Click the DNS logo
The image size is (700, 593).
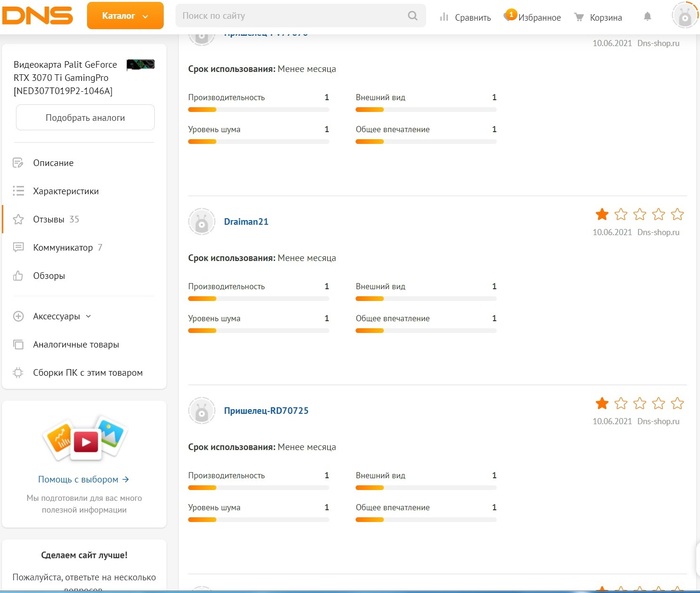pos(37,15)
